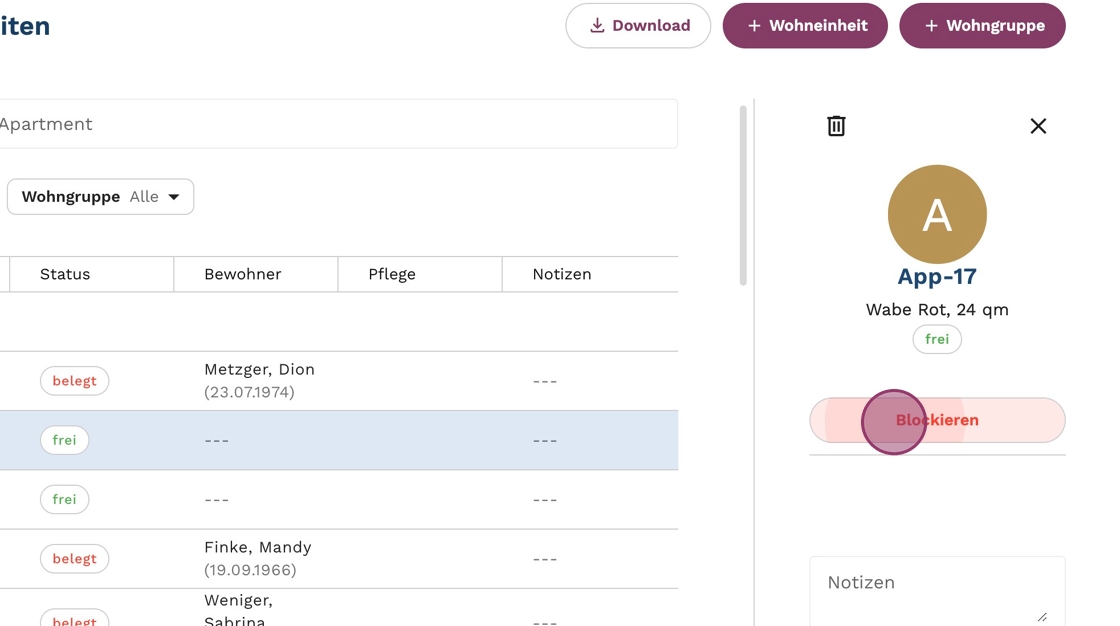Image resolution: width=1120 pixels, height=626 pixels.
Task: Sort by Status column header
Action: coord(65,274)
